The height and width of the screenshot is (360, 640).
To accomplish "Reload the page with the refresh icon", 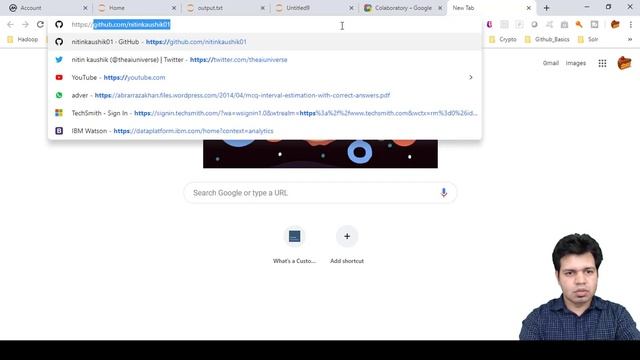I will click(x=40, y=24).
